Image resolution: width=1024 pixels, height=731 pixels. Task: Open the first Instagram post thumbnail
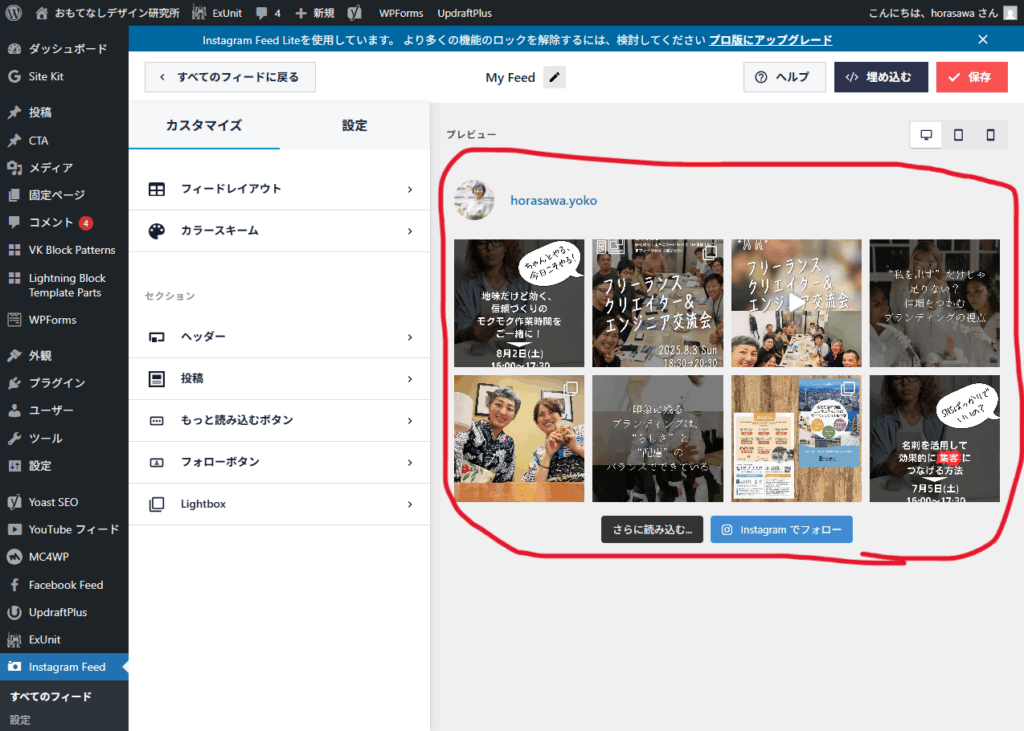point(519,303)
